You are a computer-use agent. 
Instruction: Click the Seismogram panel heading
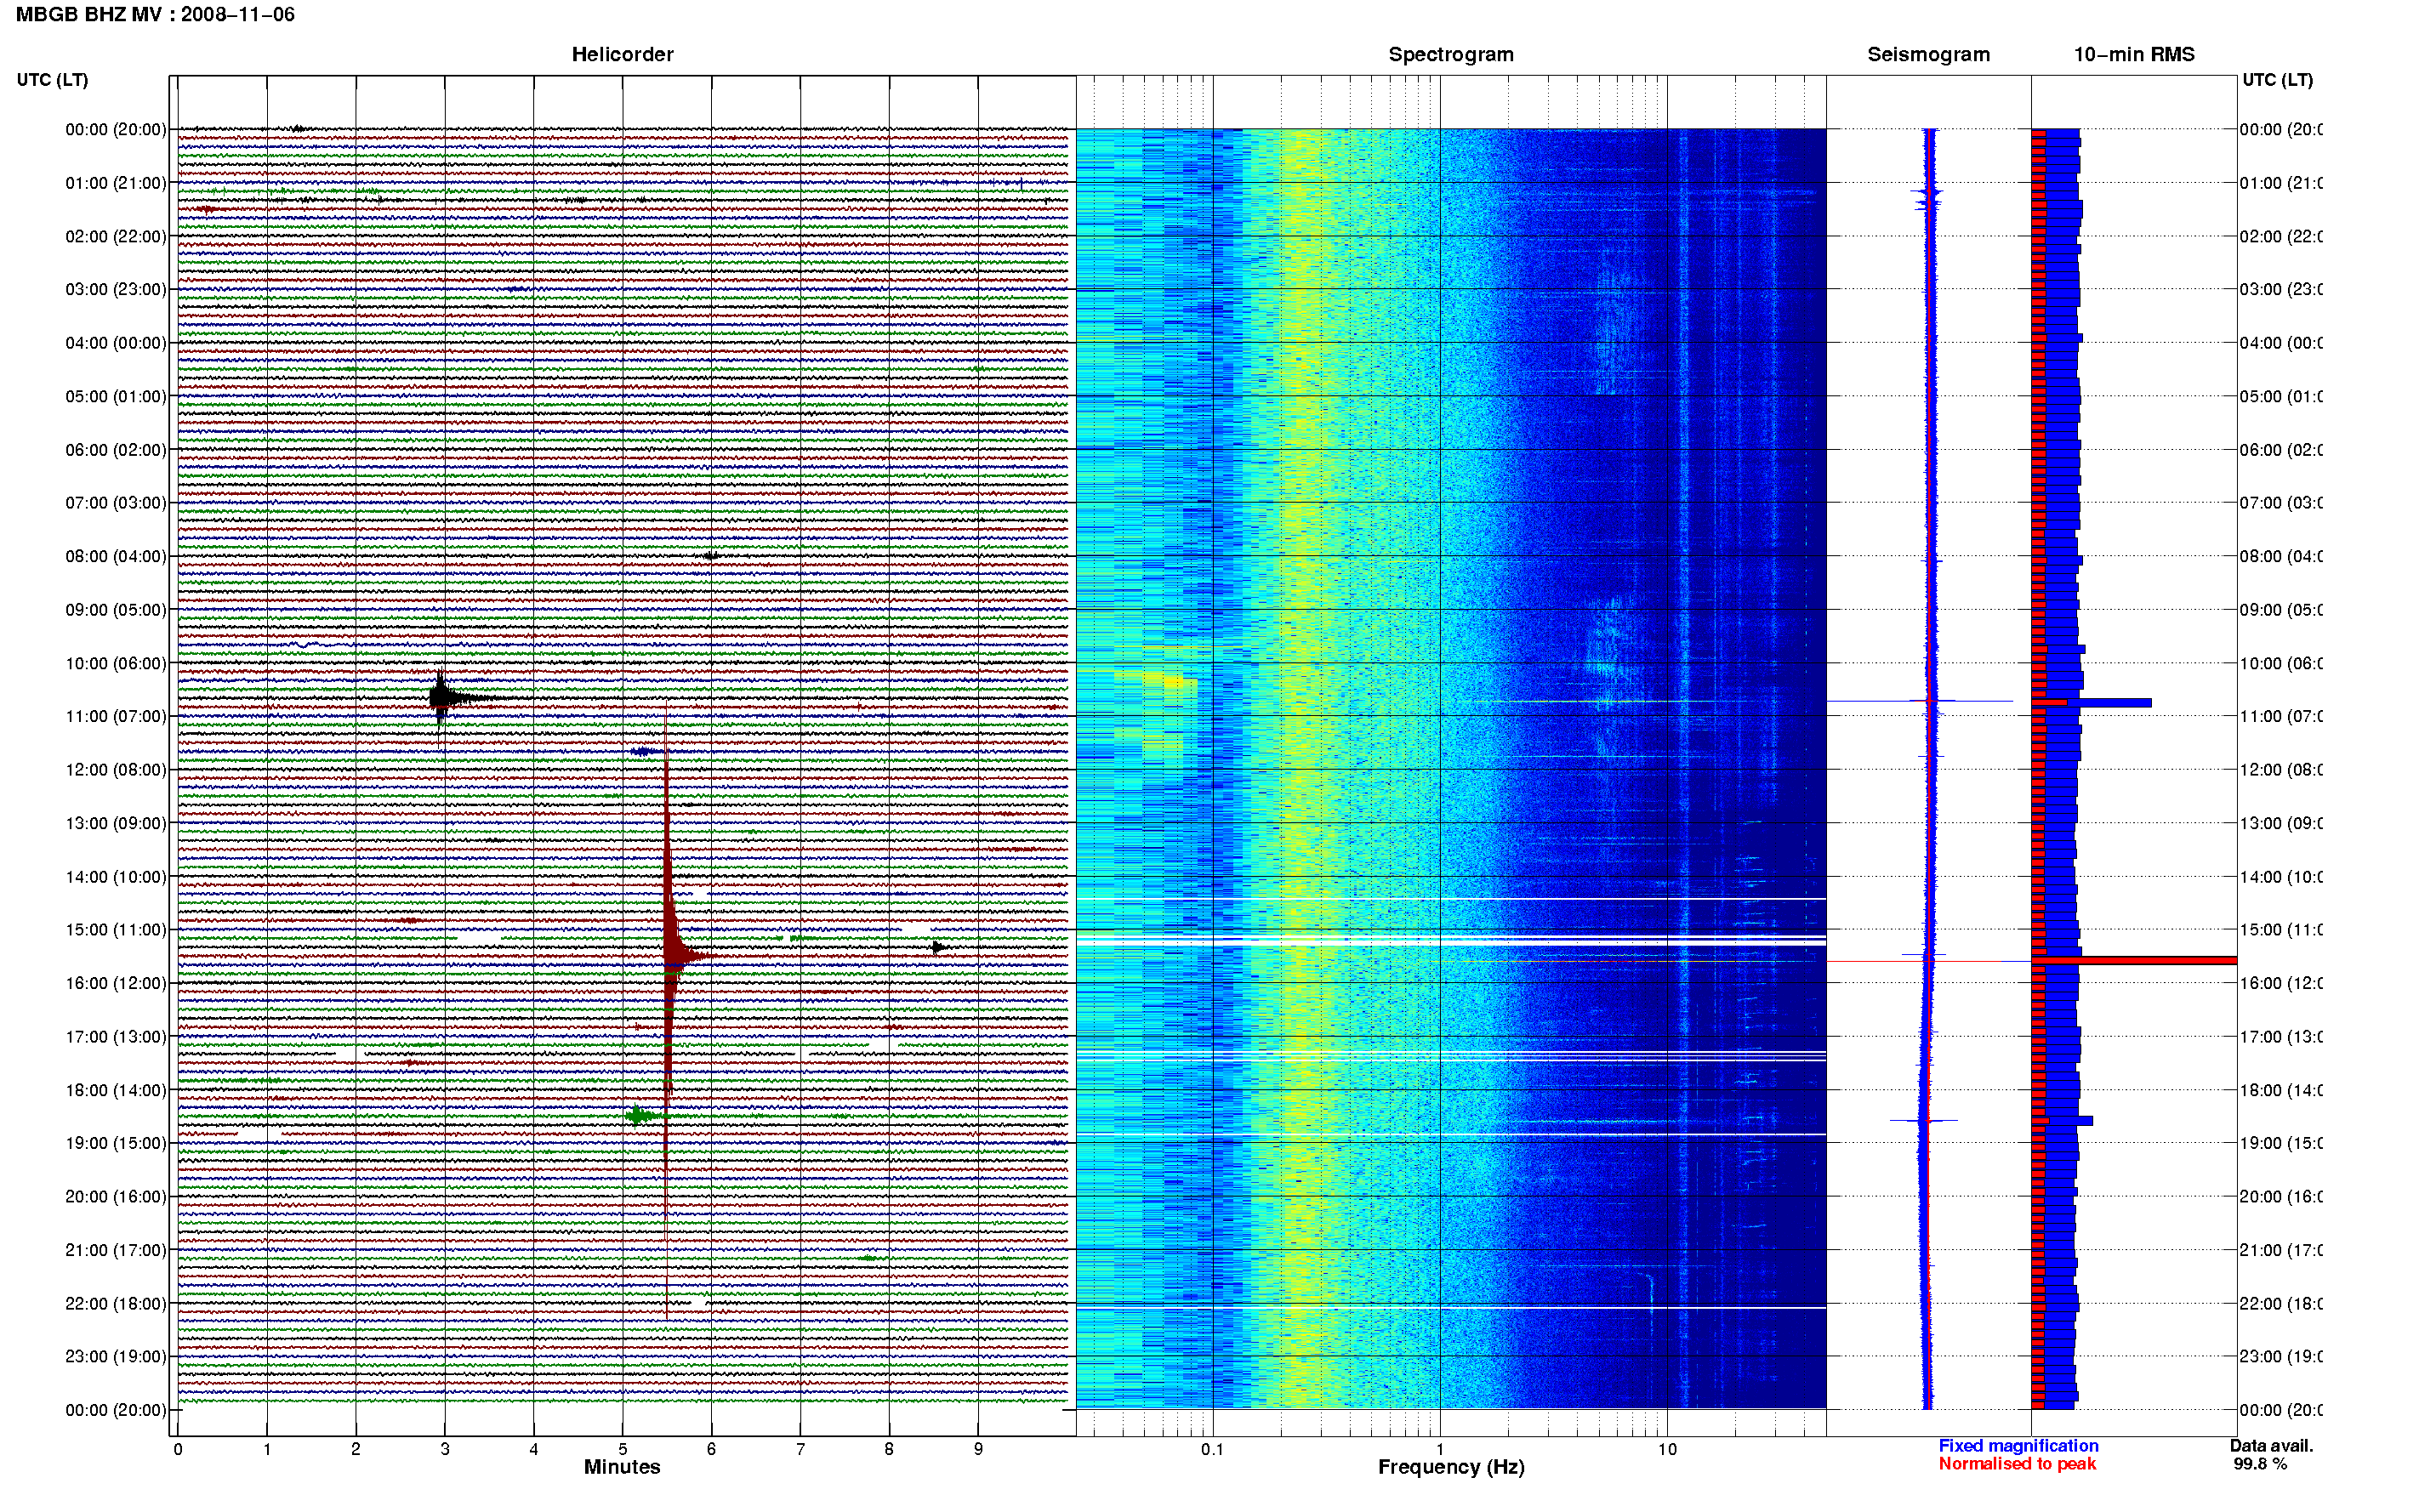coord(1928,54)
